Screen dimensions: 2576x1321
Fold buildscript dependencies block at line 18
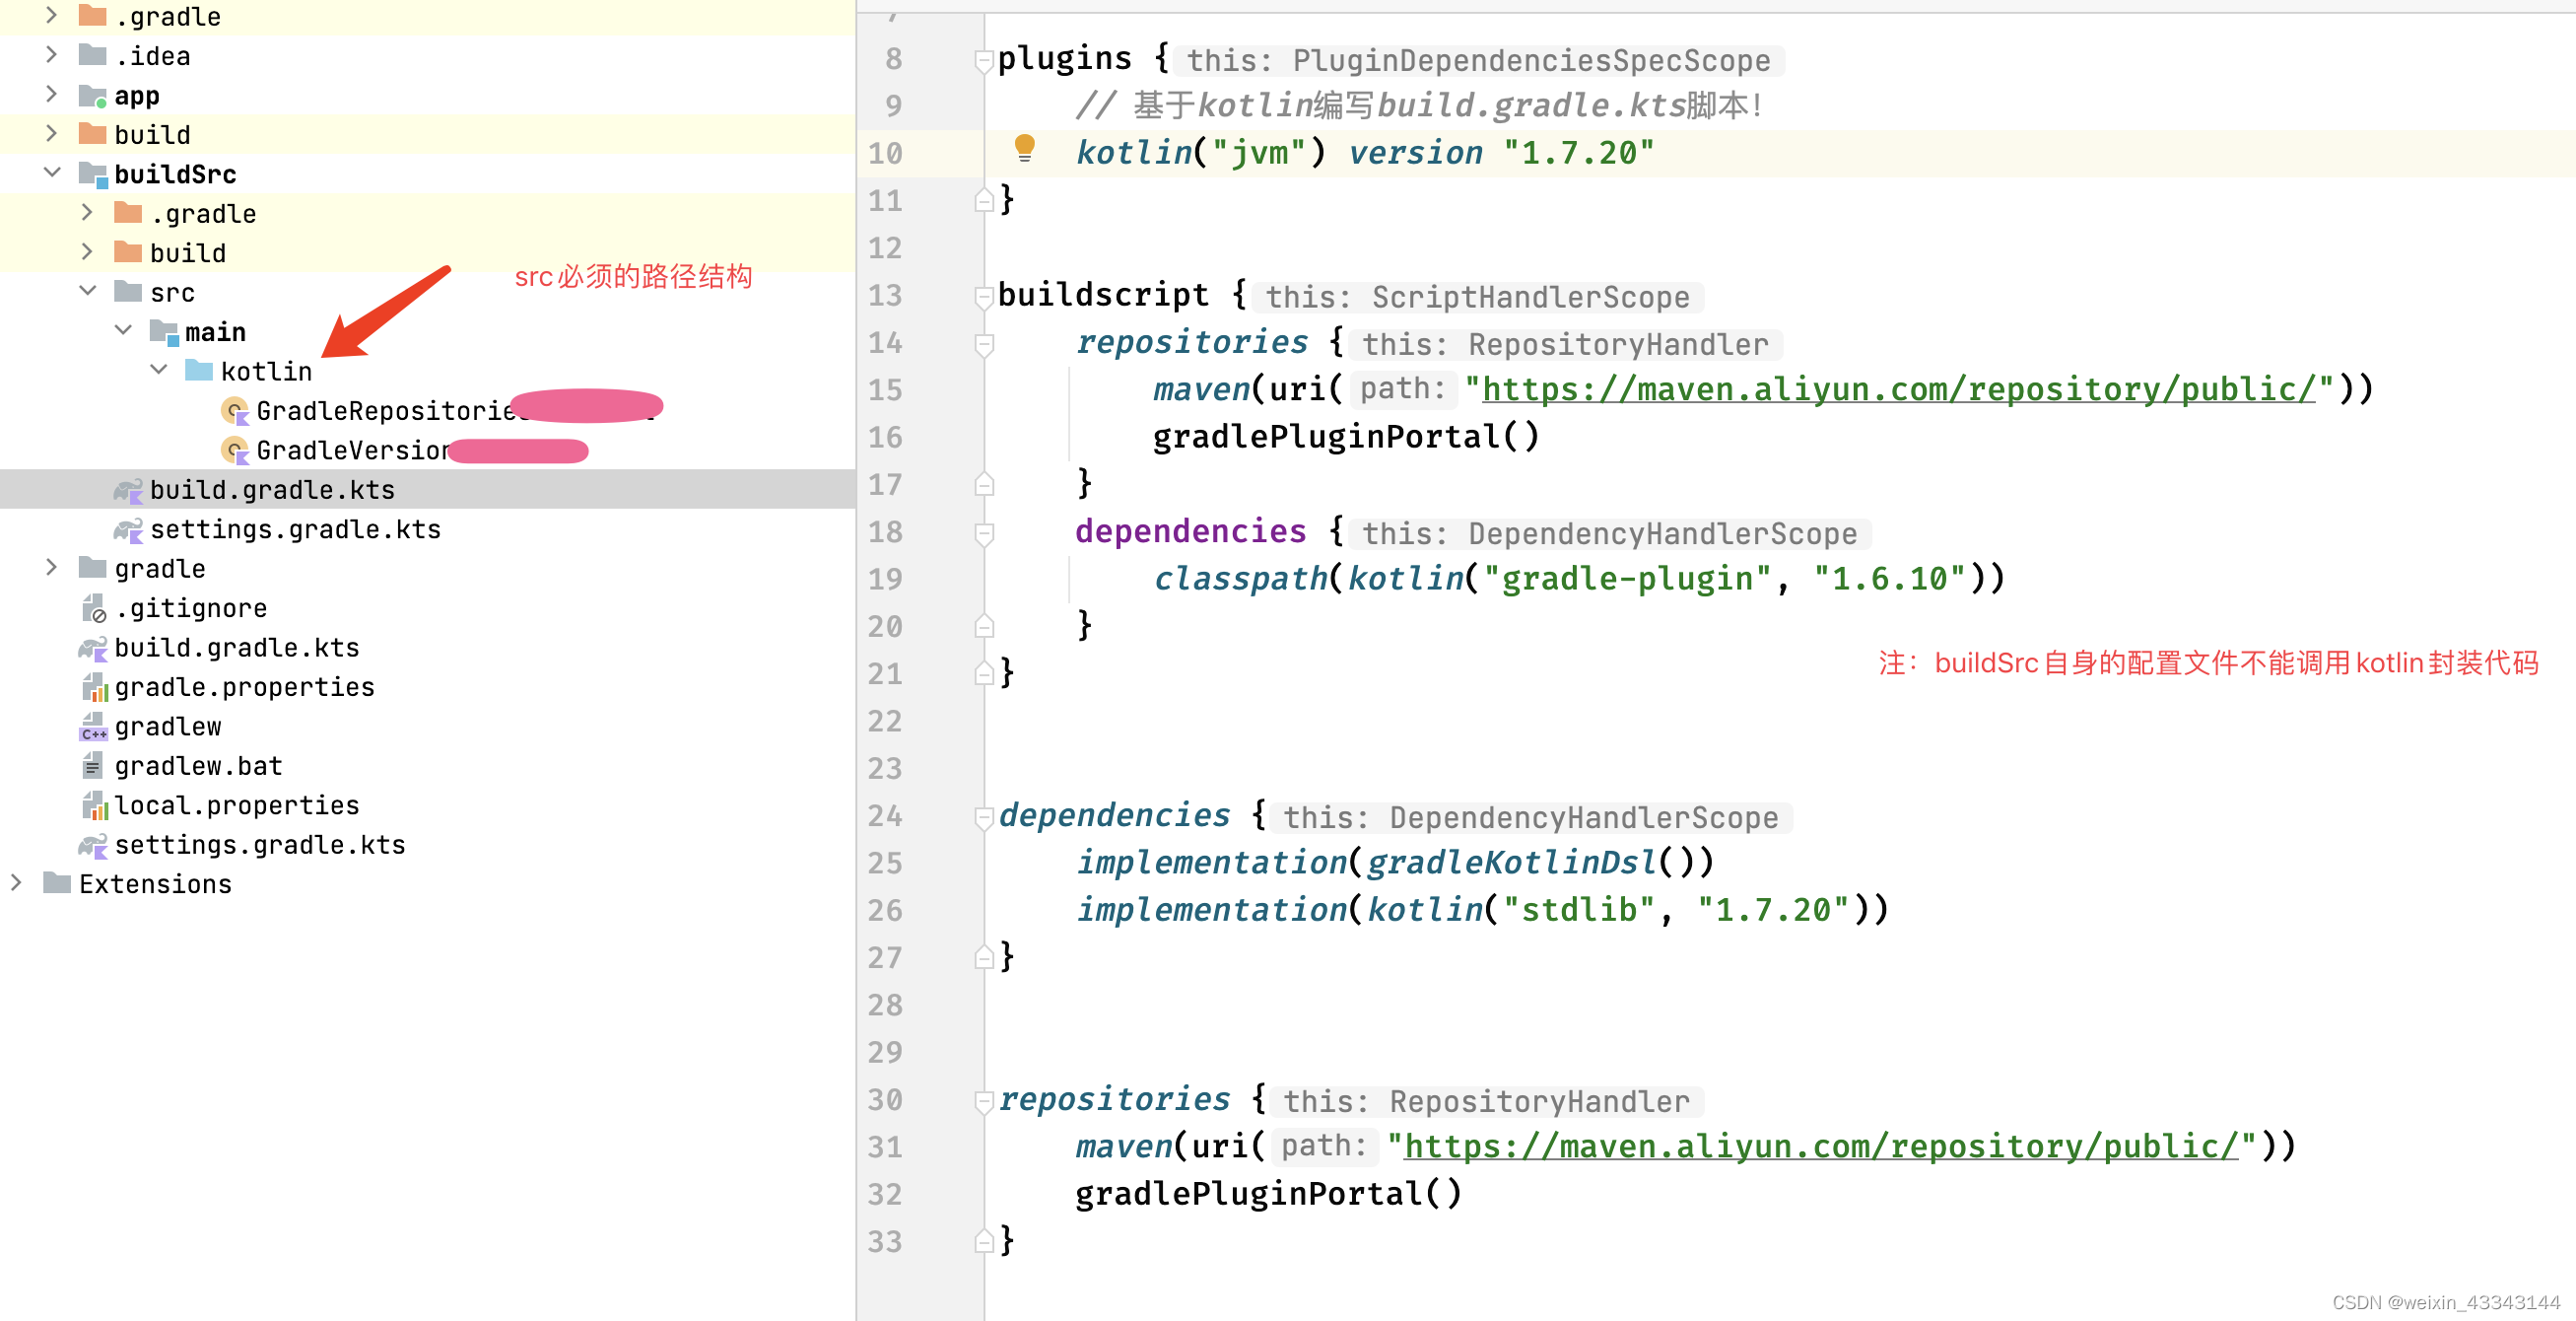983,533
